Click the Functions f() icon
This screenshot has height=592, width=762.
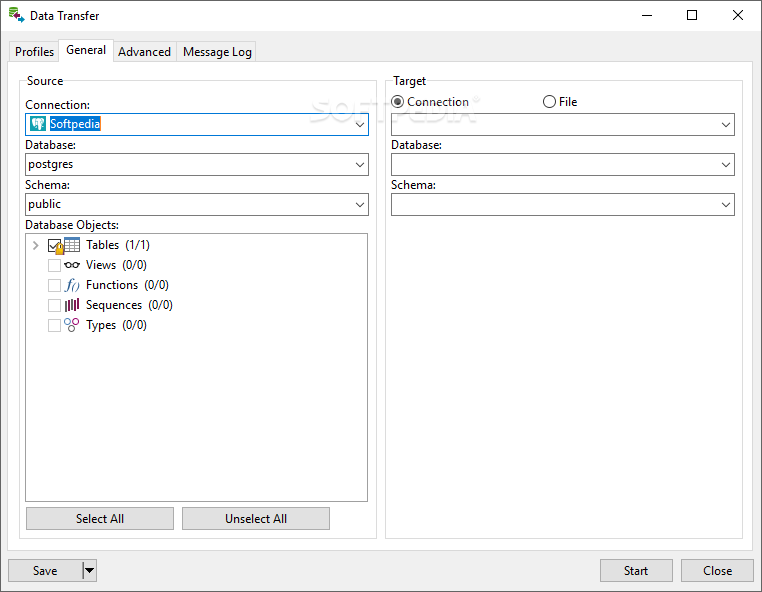coord(72,285)
